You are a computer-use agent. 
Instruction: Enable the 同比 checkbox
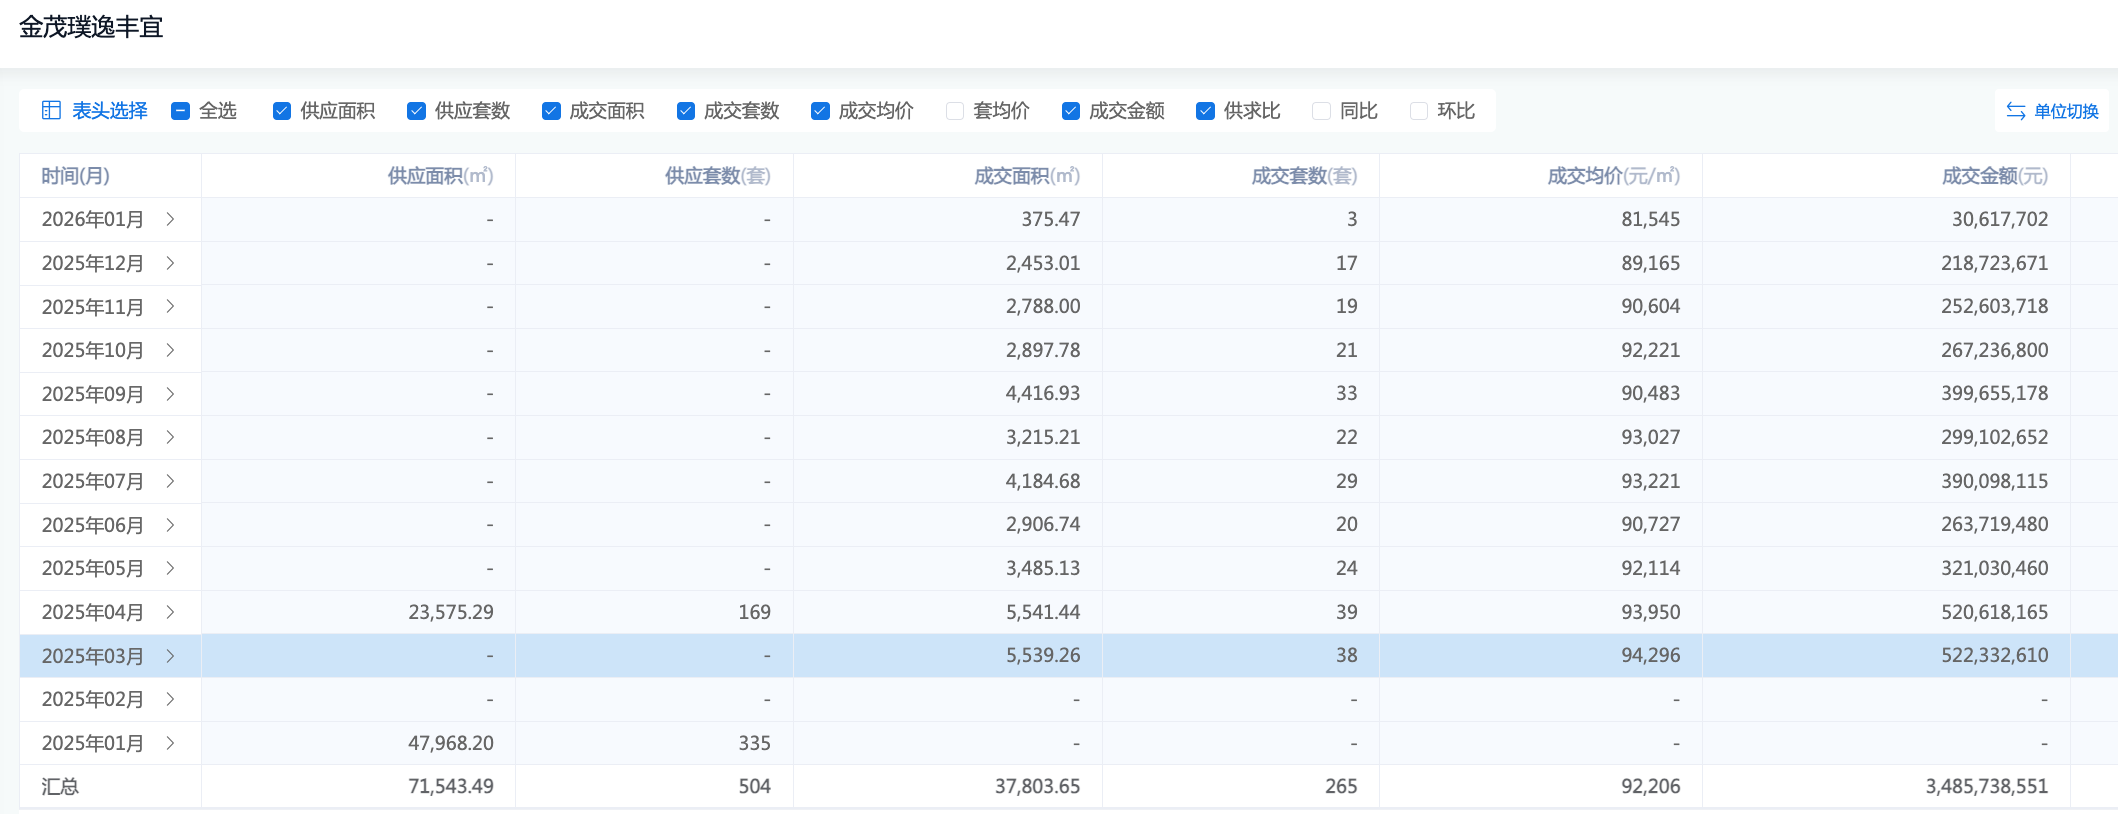point(1321,111)
